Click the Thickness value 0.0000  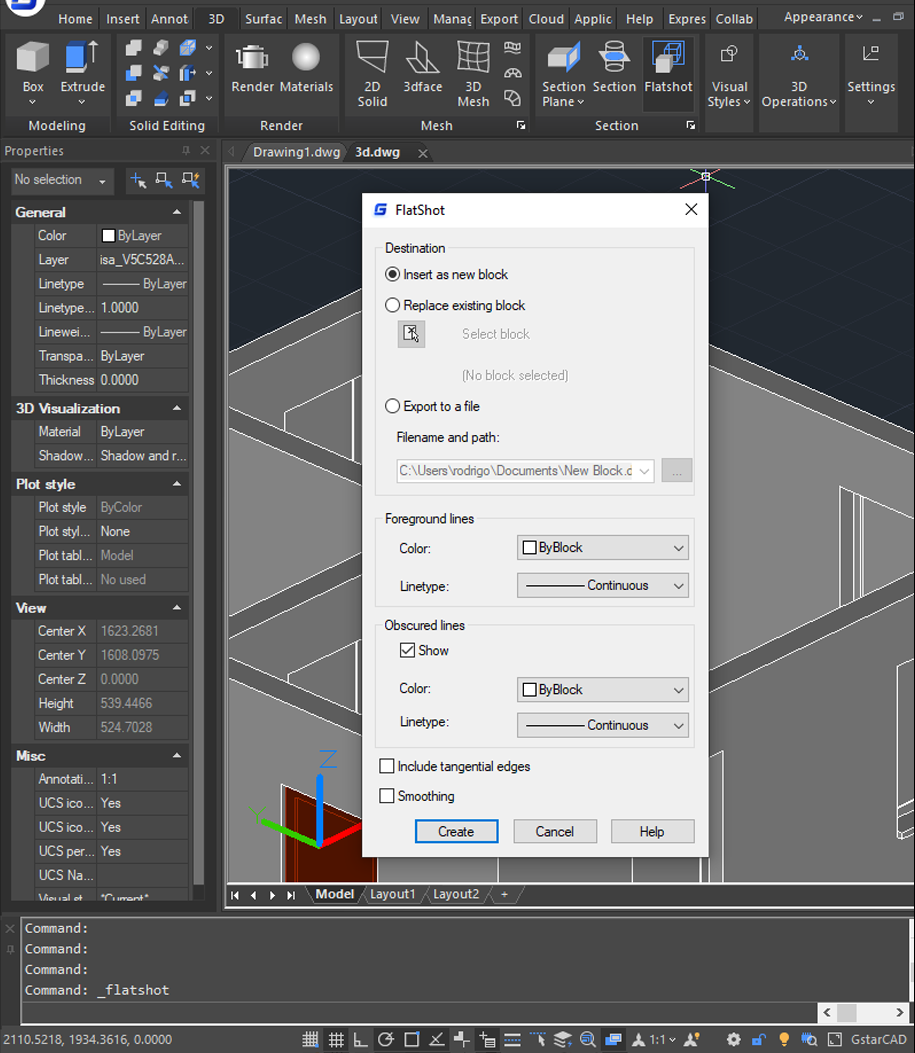[x=142, y=380]
